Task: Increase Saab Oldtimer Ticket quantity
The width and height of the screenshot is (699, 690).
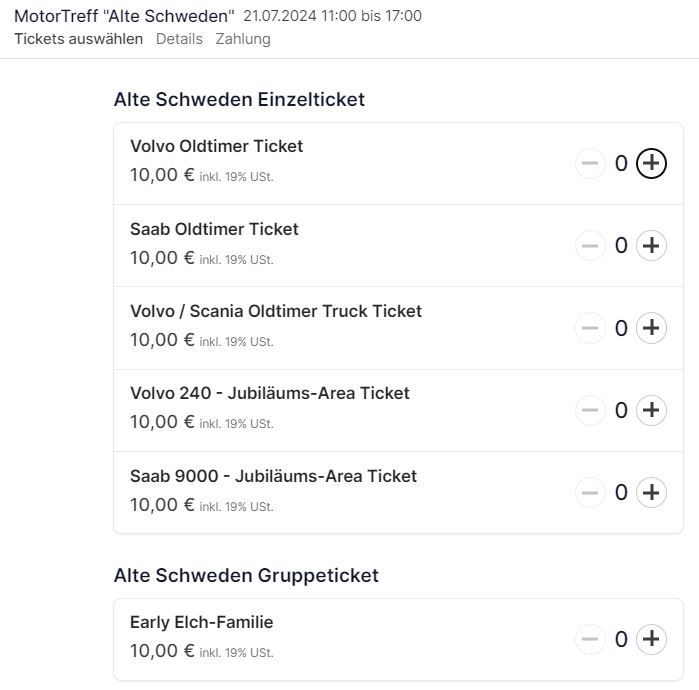Action: coord(651,246)
